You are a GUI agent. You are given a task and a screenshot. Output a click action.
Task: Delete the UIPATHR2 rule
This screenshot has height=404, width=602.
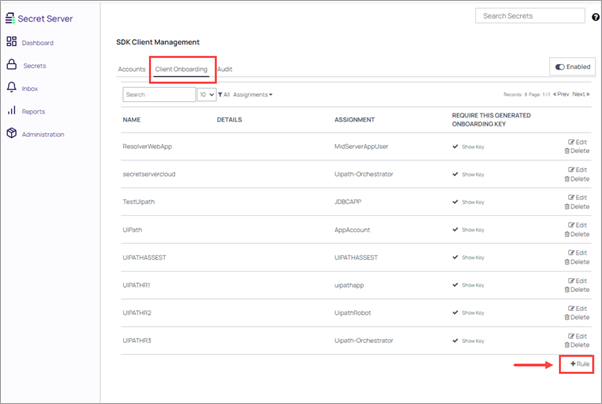[x=577, y=317]
